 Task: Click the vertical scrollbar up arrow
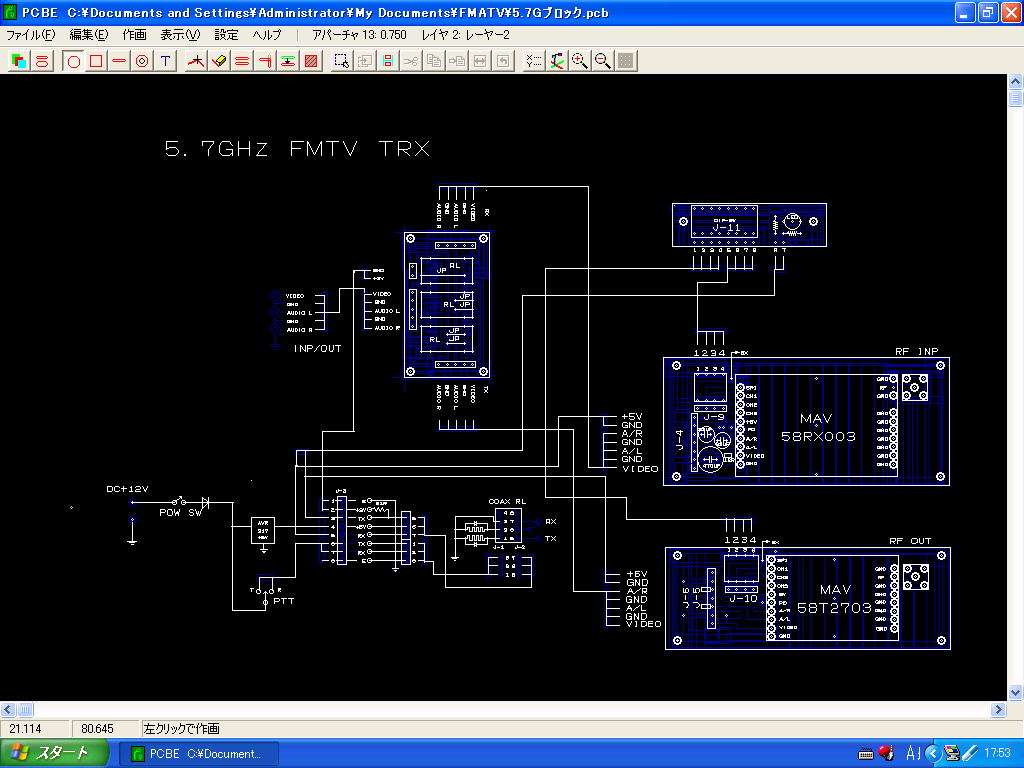[x=1016, y=82]
